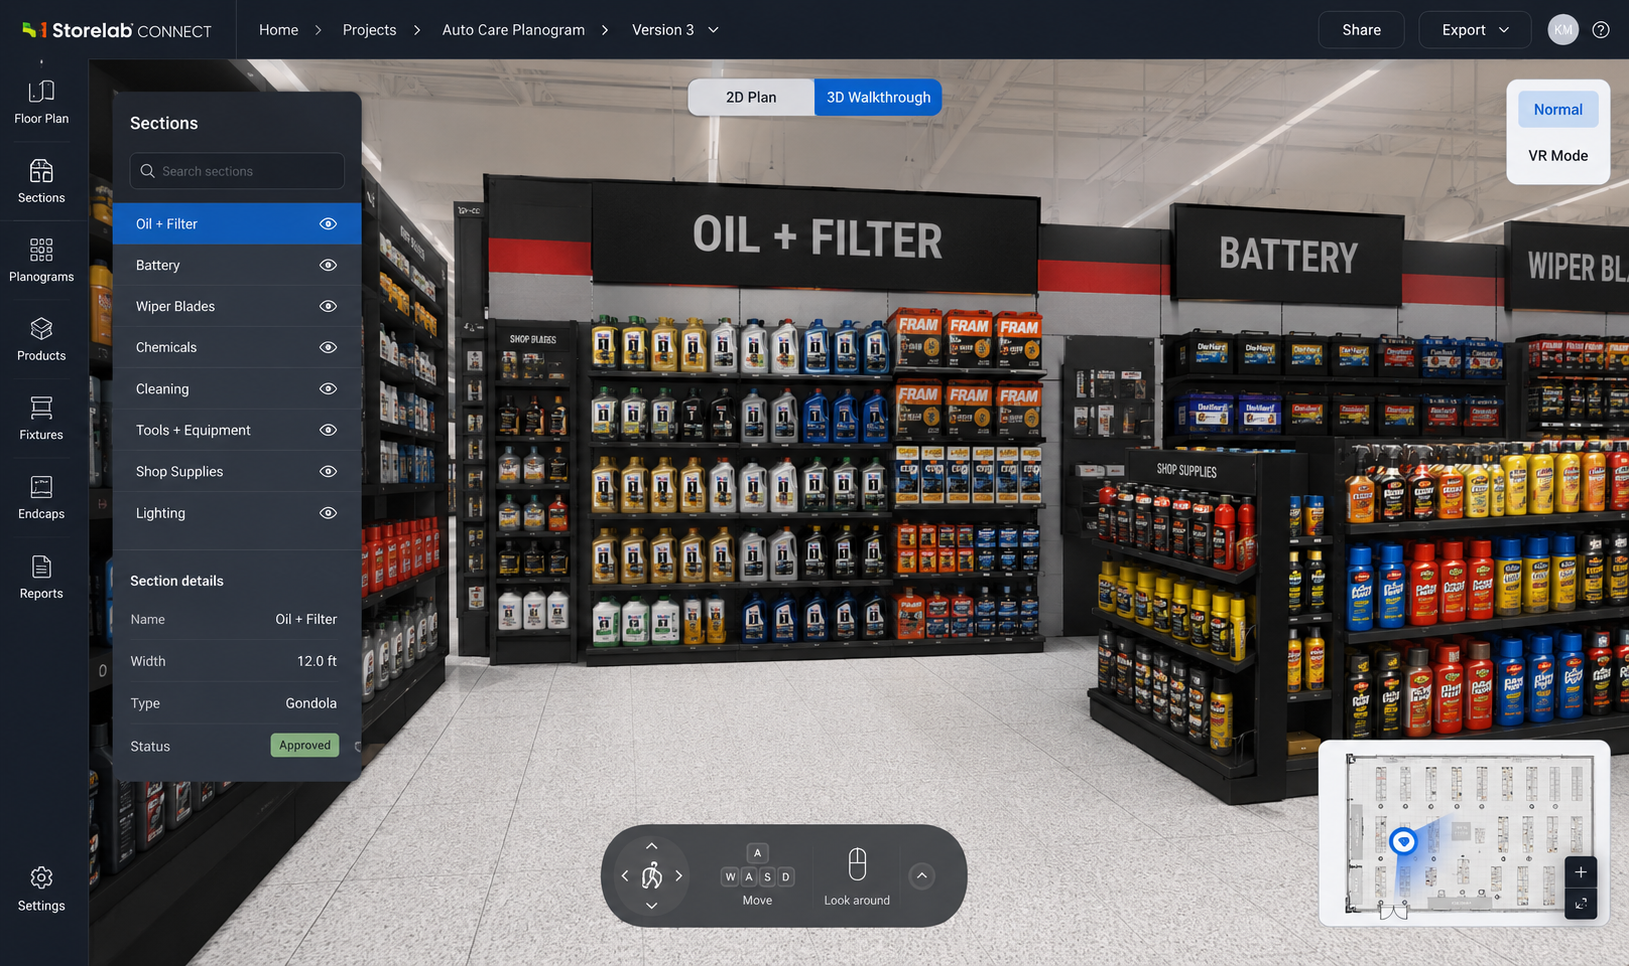Click the walk backward down arrow
The image size is (1629, 966).
click(x=651, y=905)
